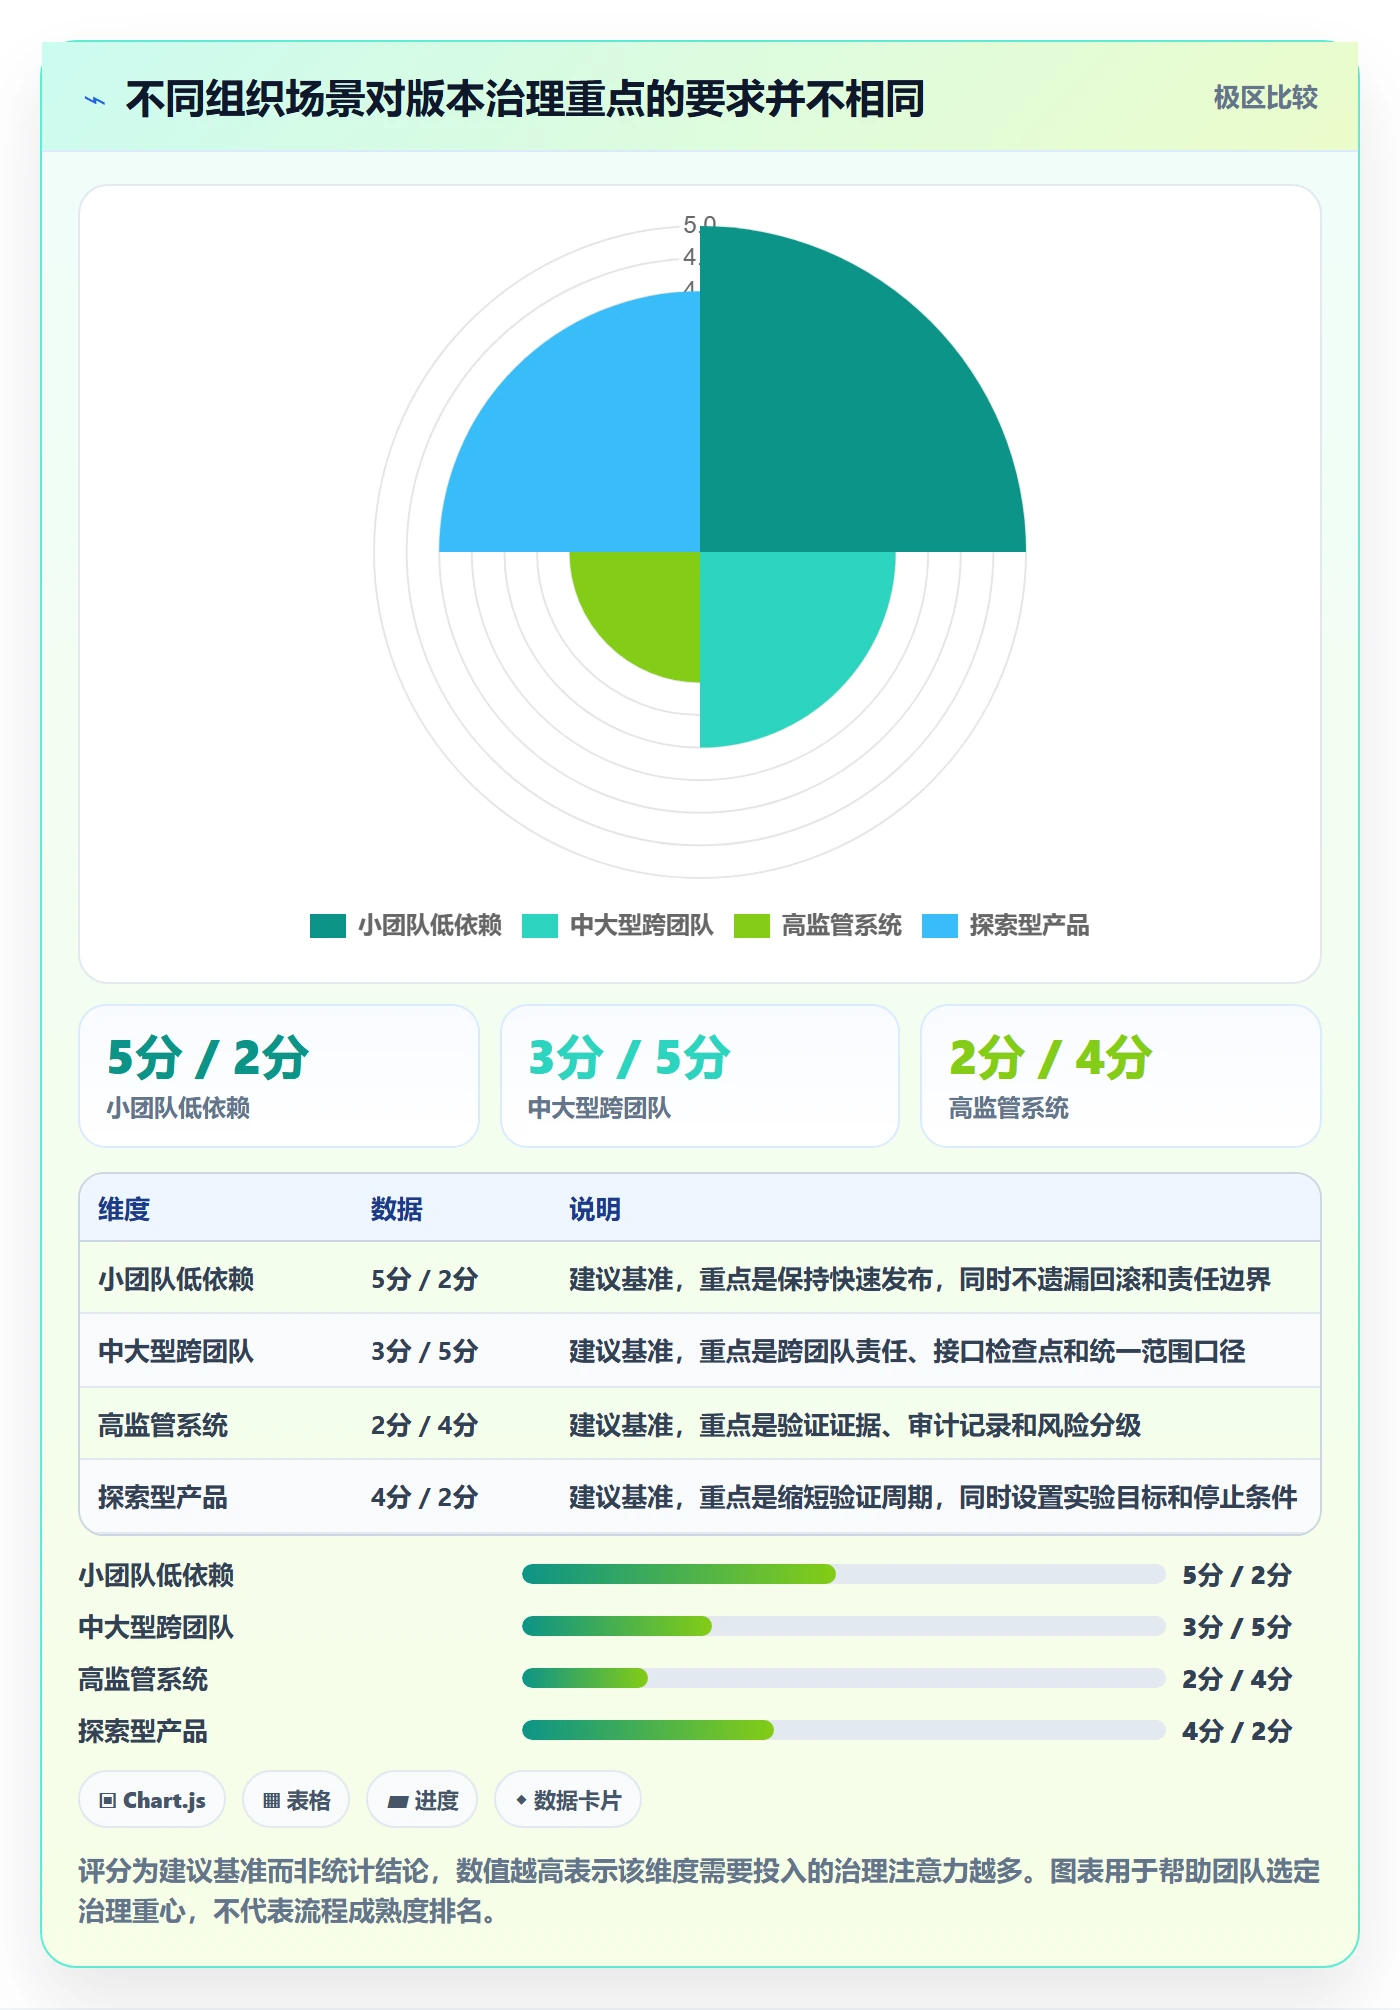Click the 小团队低依赖 progress bar
1400x2010 pixels.
point(844,1574)
